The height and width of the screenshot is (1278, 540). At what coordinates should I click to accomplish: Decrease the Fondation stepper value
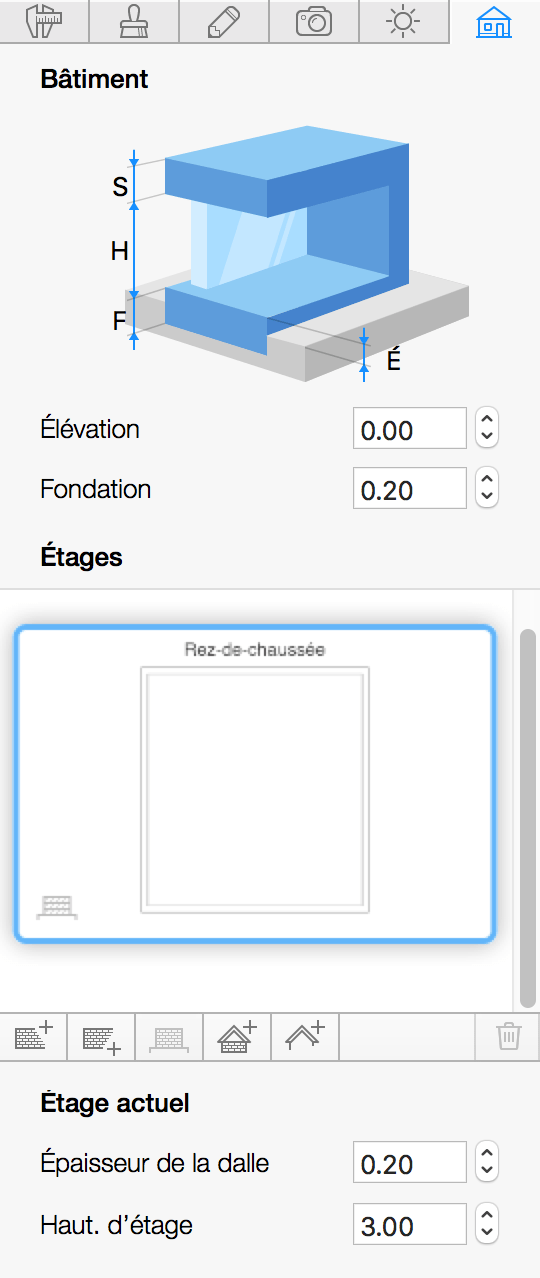pos(487,498)
